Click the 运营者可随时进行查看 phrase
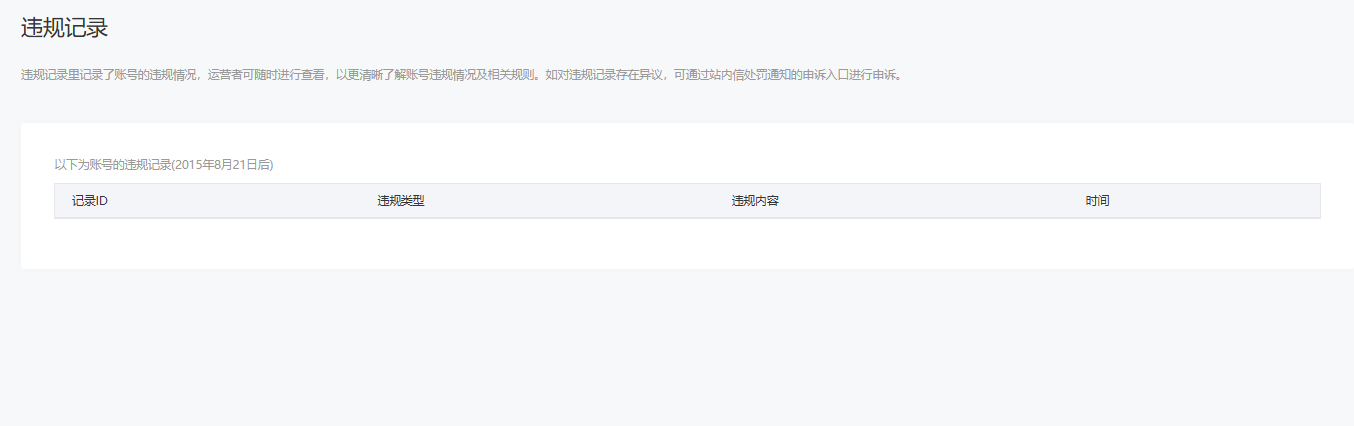This screenshot has height=426, width=1354. [x=266, y=75]
